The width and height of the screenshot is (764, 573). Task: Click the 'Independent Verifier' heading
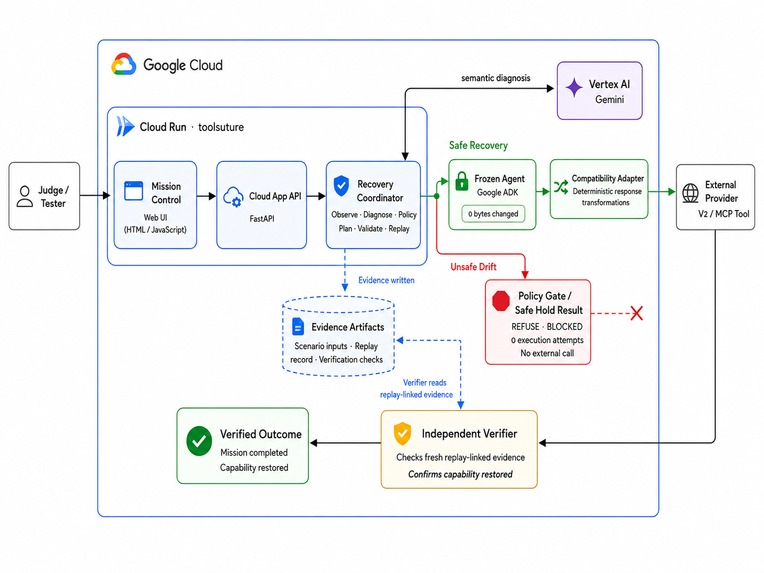point(469,434)
